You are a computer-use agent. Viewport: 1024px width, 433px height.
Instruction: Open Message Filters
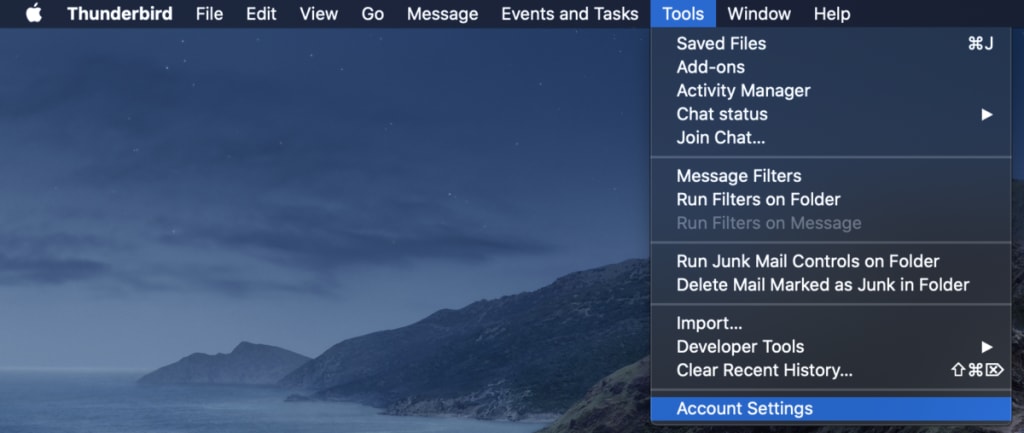[831, 176]
